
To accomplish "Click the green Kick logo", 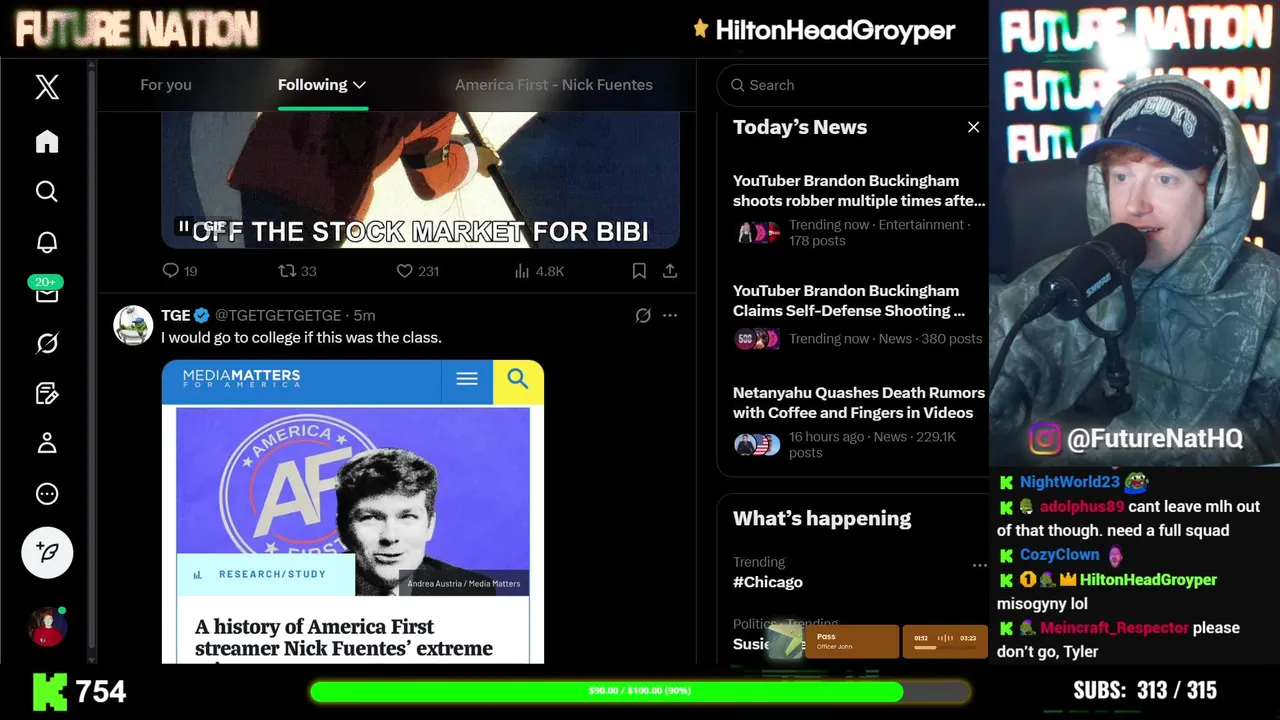I will [x=50, y=691].
